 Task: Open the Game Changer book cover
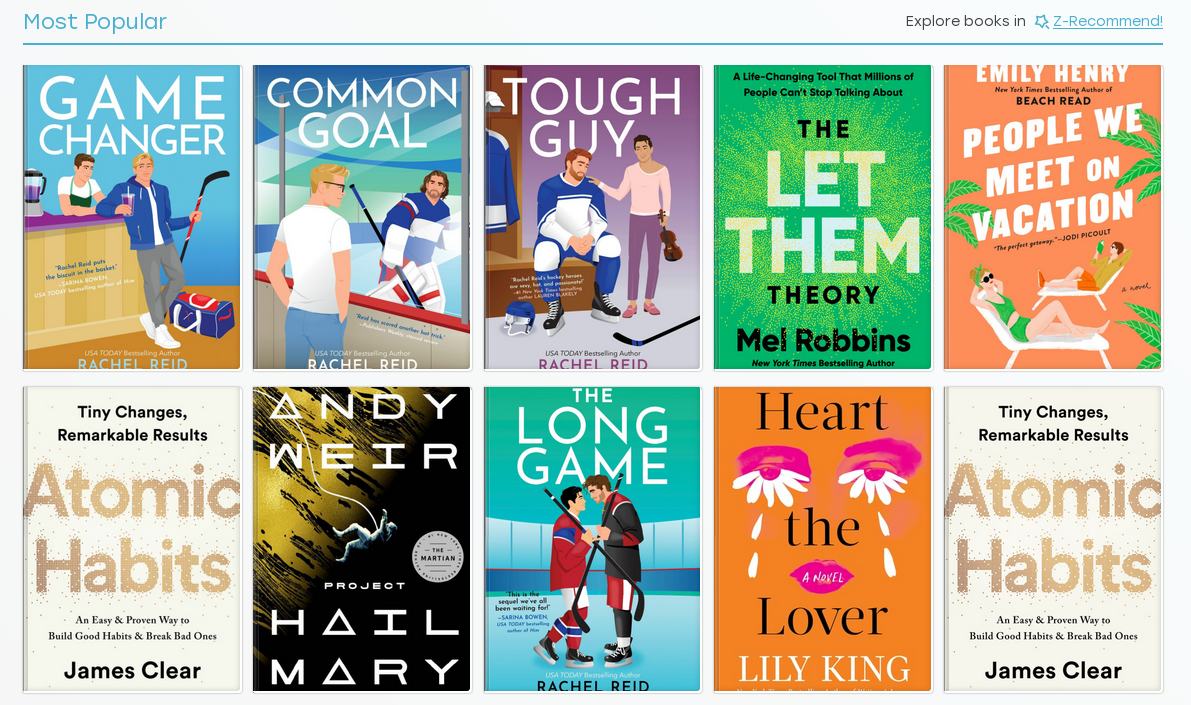point(132,217)
